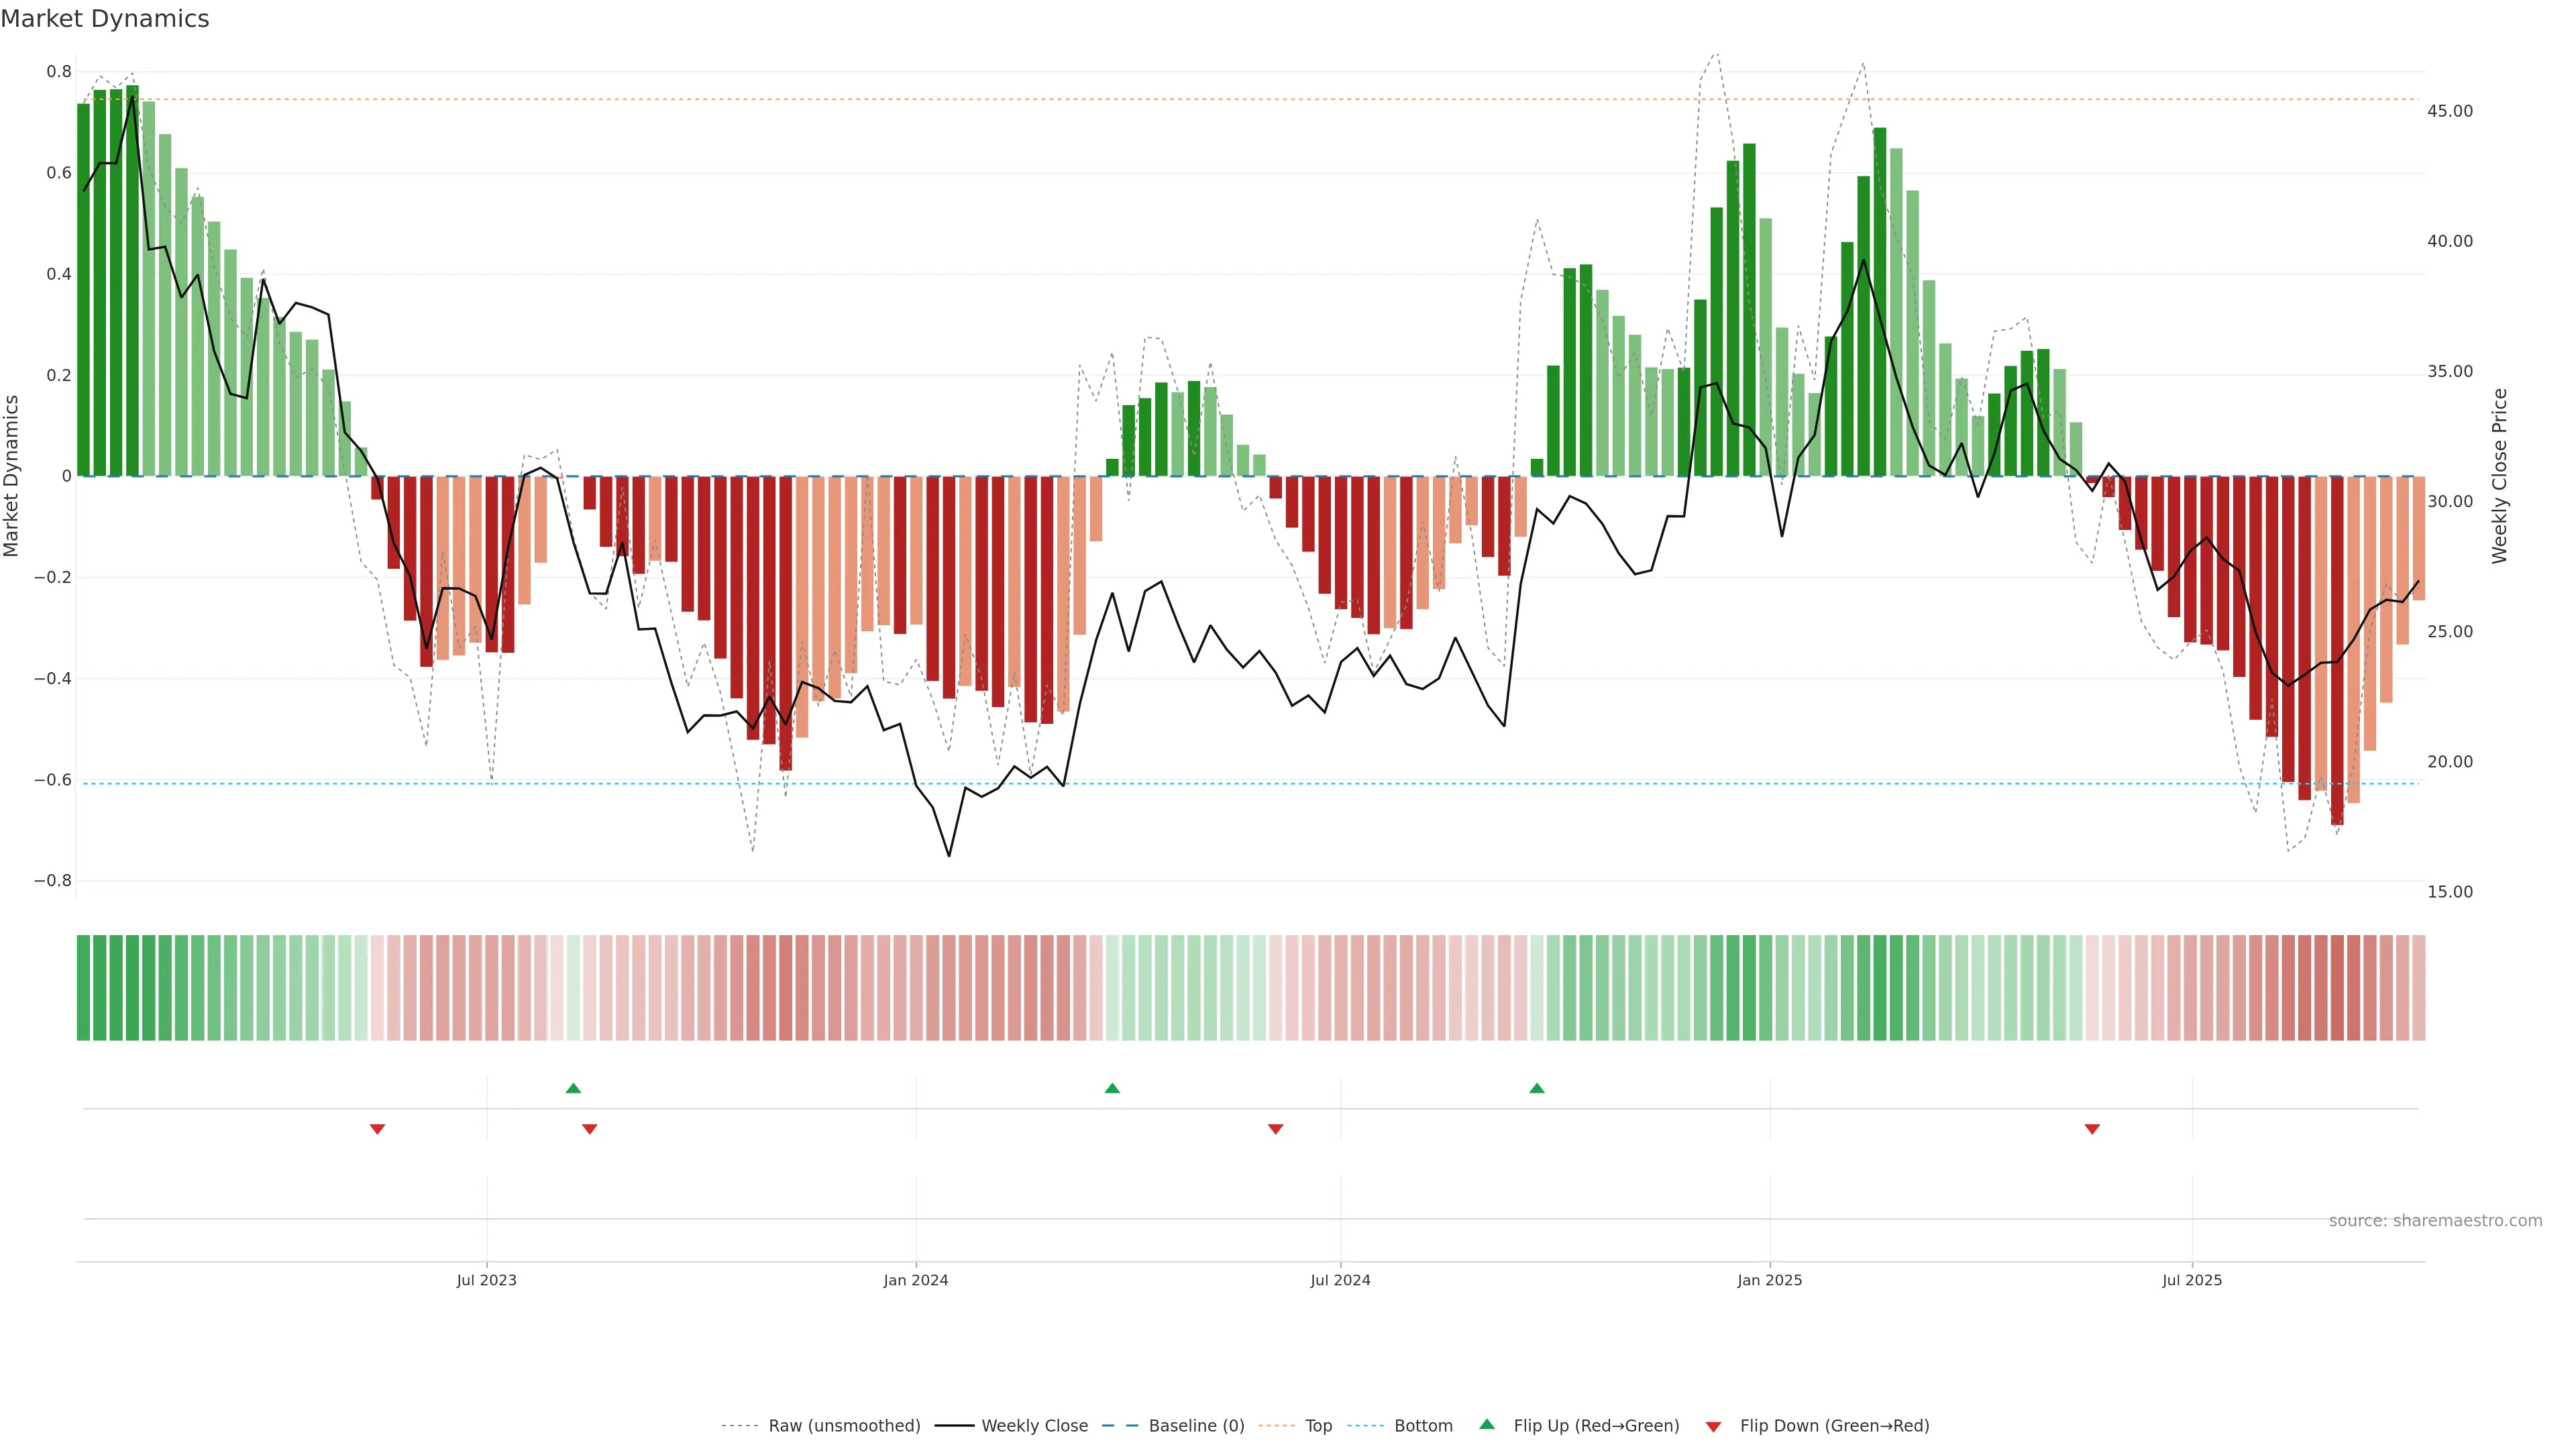Image resolution: width=2576 pixels, height=1449 pixels.
Task: Click green flip-up marker nearest Sep 2024
Action: [1537, 1088]
